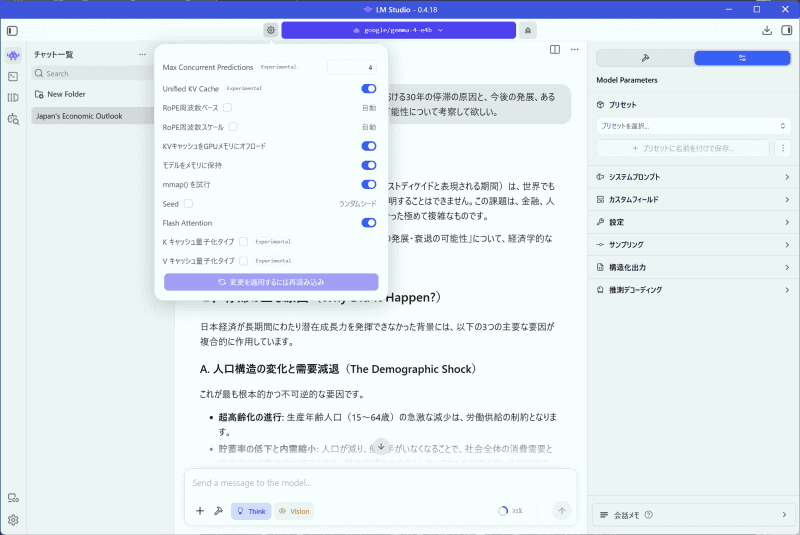
Task: Expand the カスタムフィールド section
Action: pos(693,199)
